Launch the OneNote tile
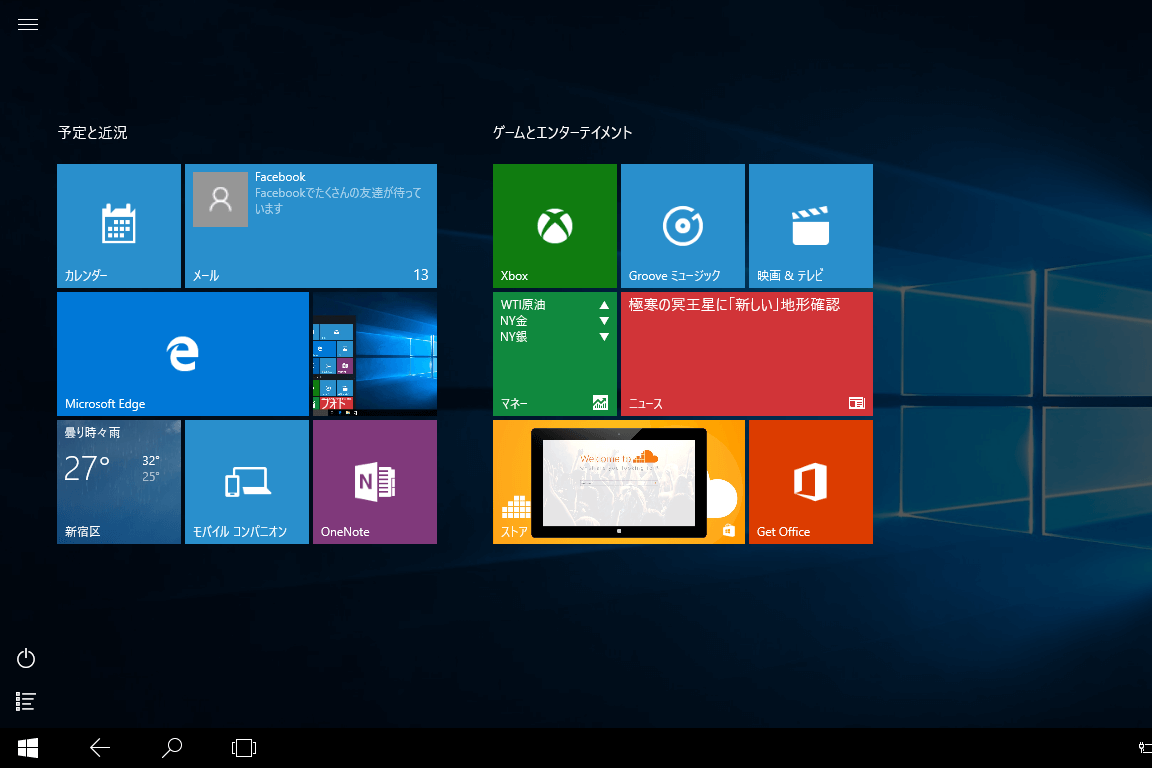Viewport: 1152px width, 768px height. [x=375, y=482]
